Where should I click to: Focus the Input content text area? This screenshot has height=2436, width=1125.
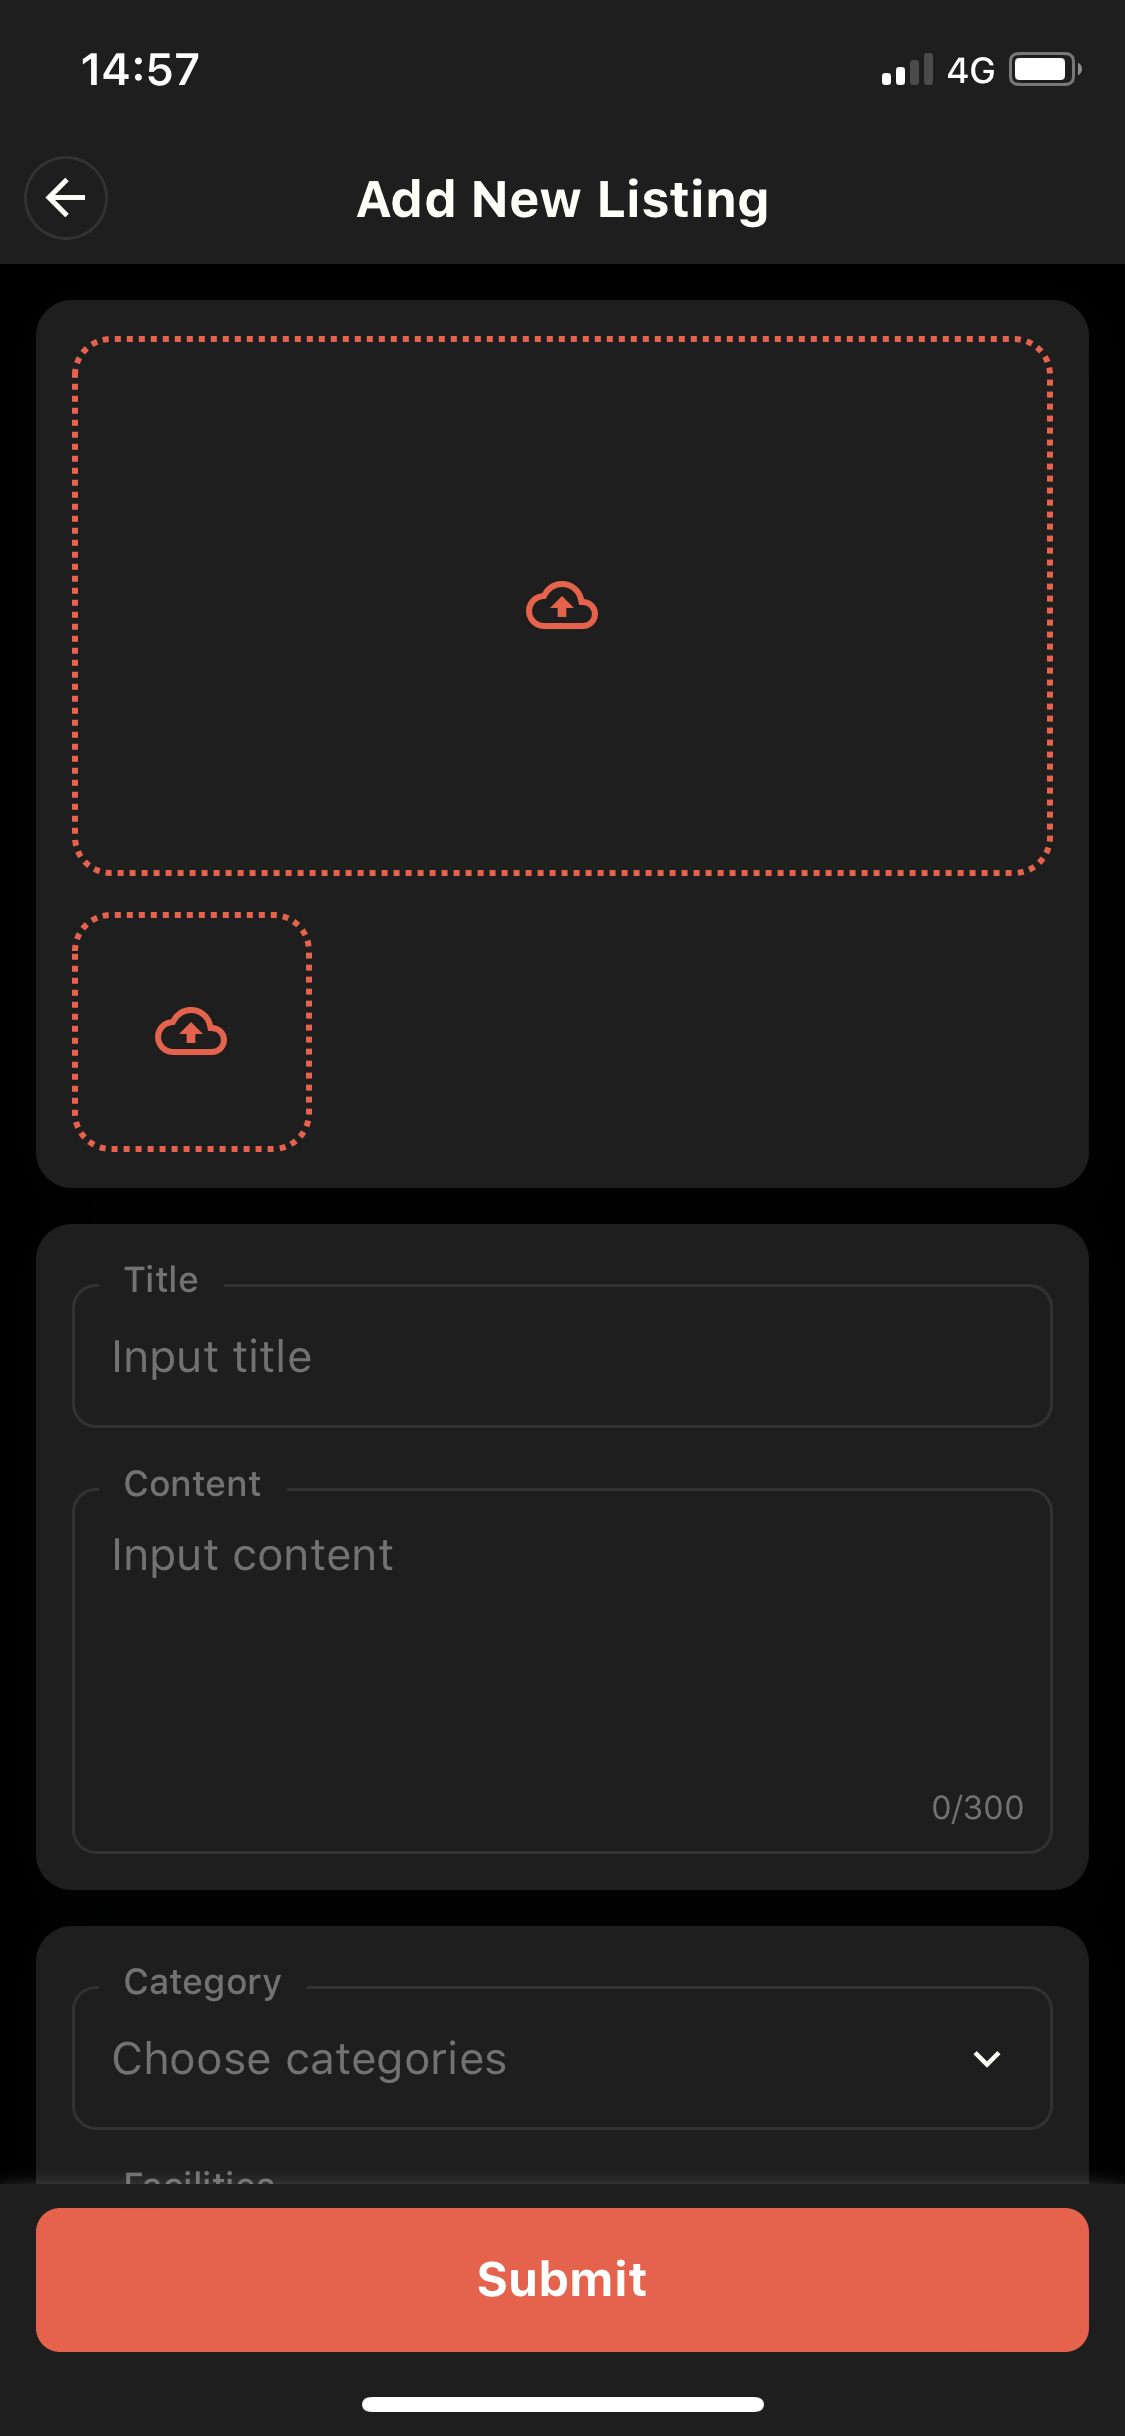point(562,1671)
